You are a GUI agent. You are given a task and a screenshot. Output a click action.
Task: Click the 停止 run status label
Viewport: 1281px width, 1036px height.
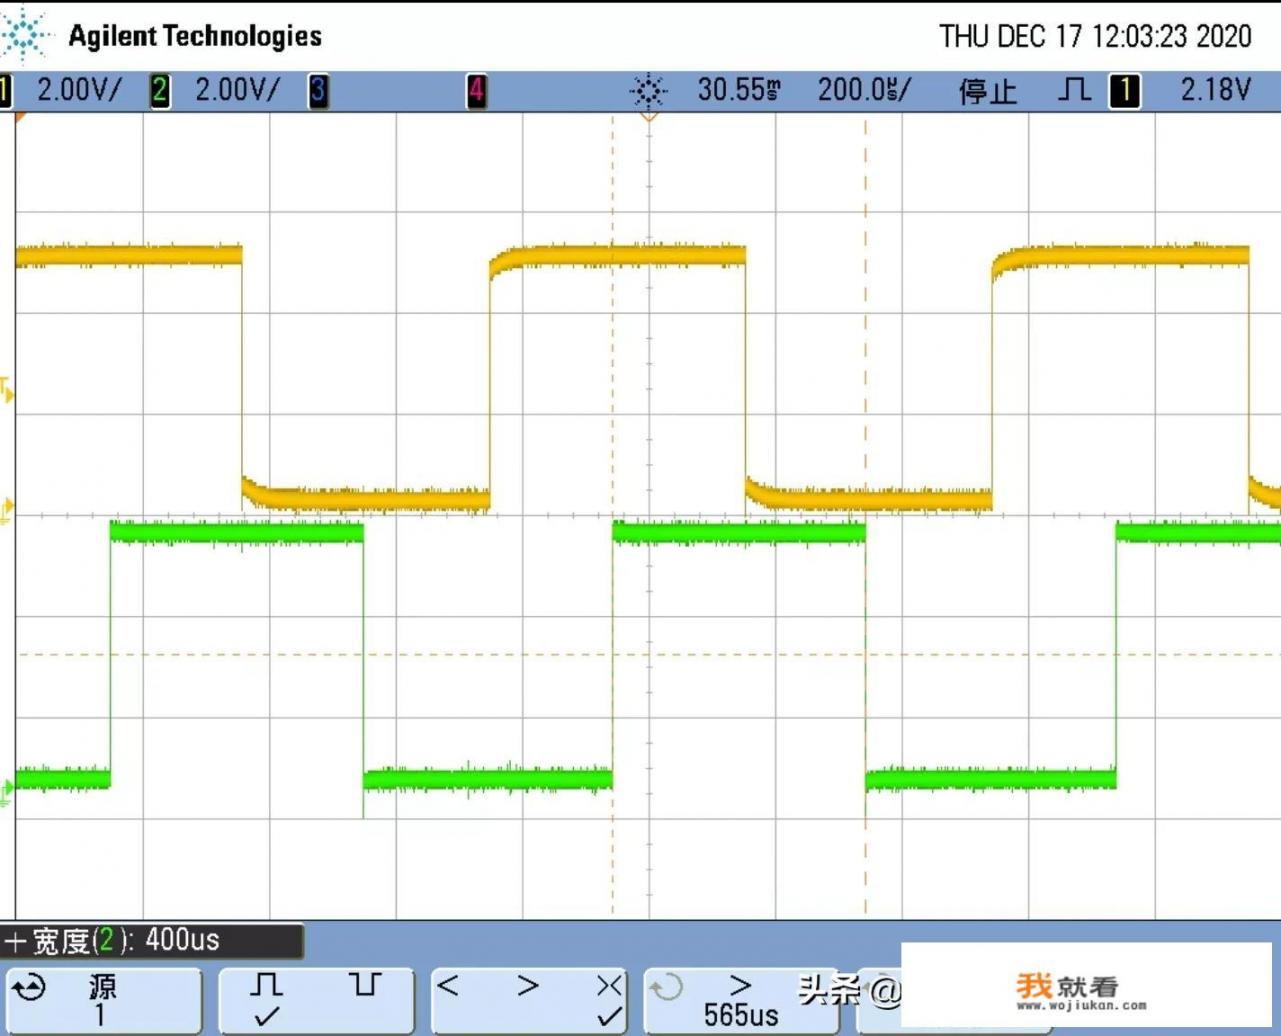(x=988, y=92)
